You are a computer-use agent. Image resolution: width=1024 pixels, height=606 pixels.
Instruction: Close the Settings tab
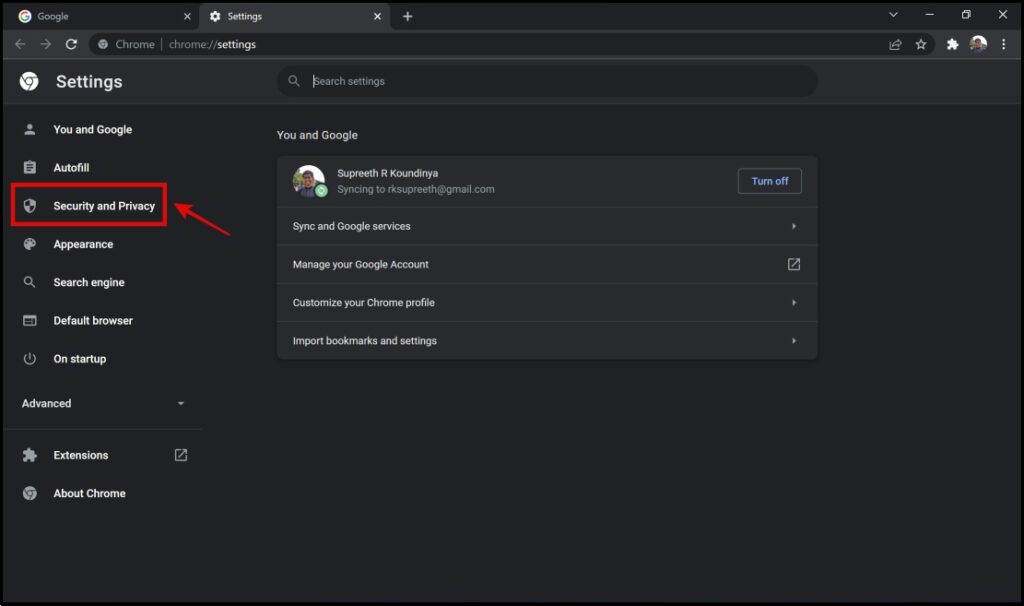pos(377,16)
